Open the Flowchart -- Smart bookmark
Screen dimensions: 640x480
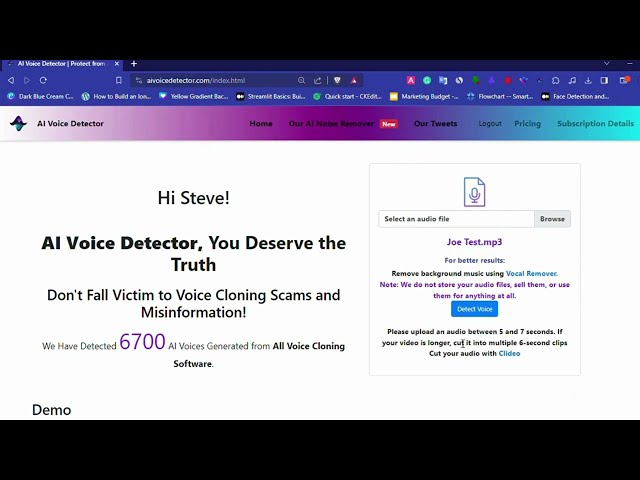coord(501,96)
